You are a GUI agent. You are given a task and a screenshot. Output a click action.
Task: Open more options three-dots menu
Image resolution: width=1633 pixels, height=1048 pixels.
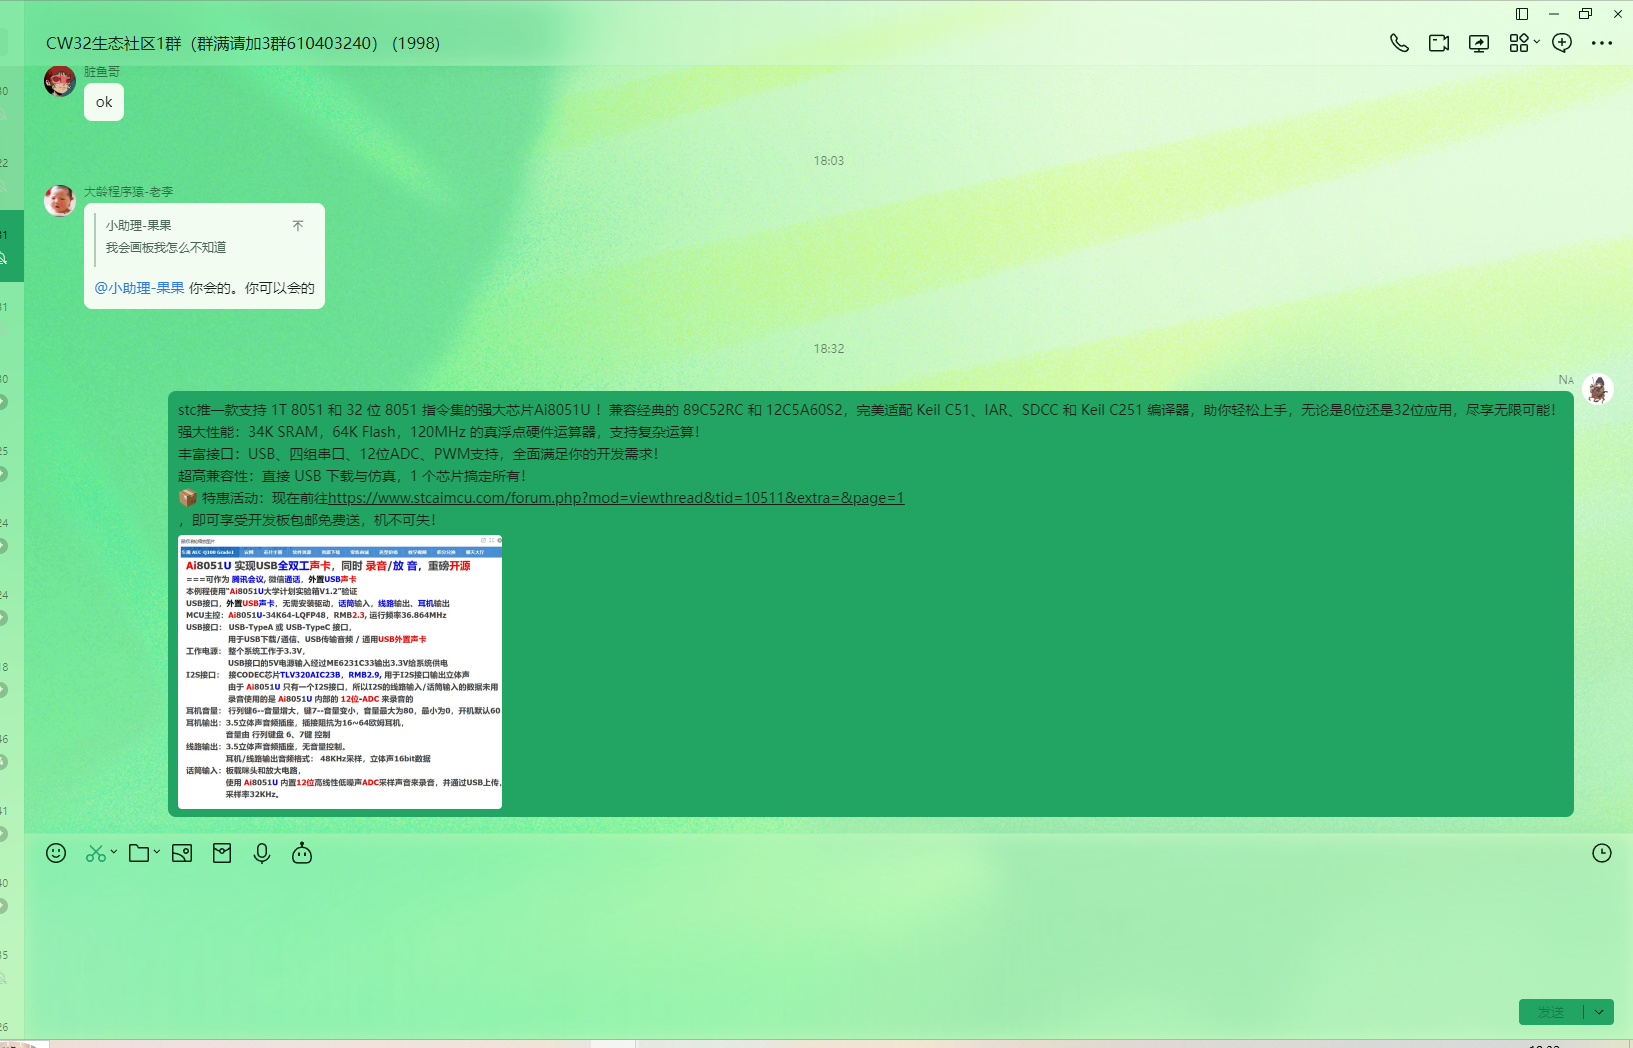(x=1602, y=43)
